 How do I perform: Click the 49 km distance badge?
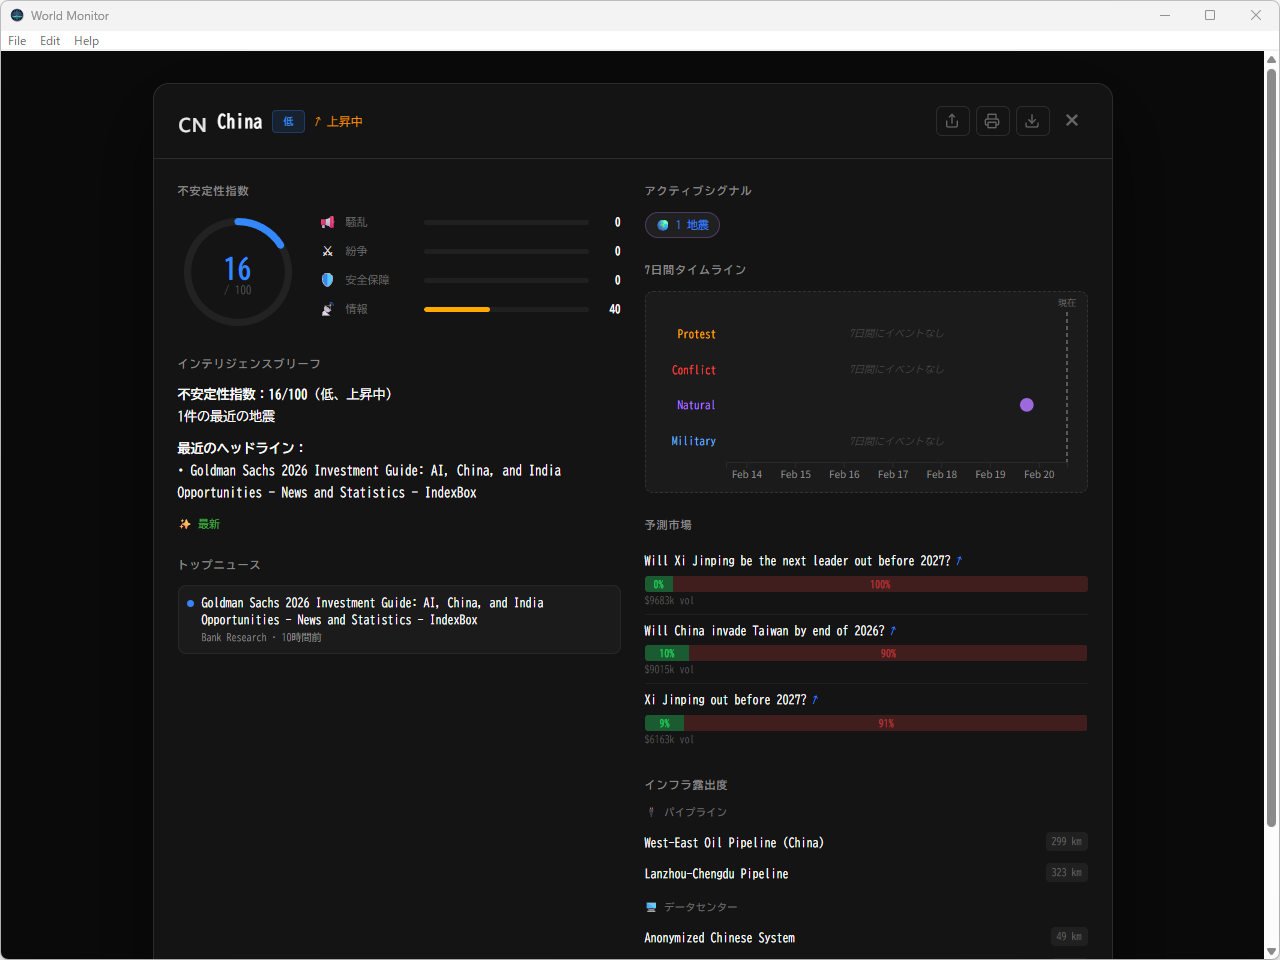tap(1069, 937)
